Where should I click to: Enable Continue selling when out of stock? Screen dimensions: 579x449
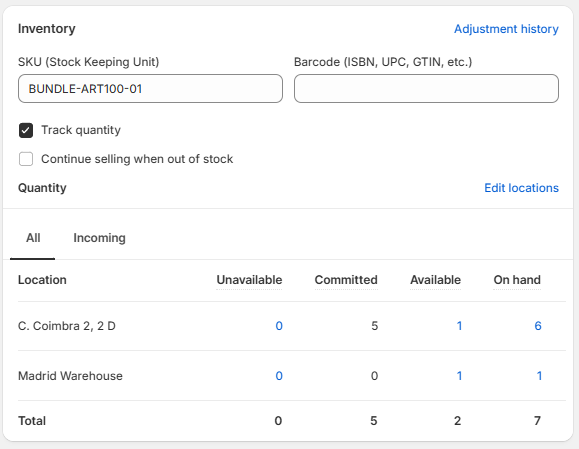click(26, 159)
